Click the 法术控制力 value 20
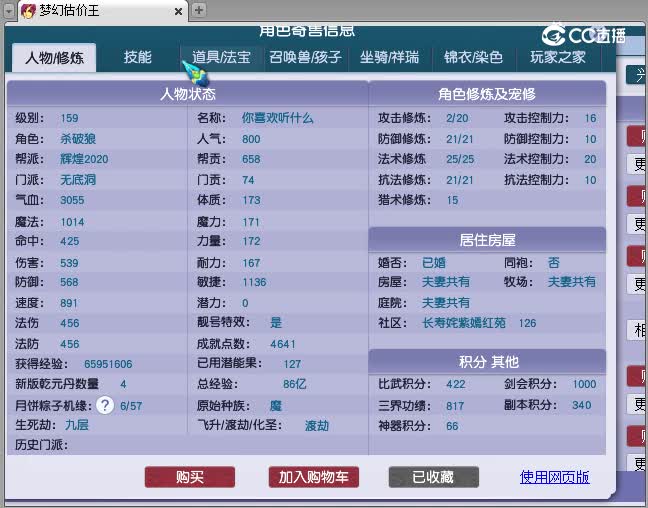This screenshot has width=648, height=508. [x=590, y=159]
